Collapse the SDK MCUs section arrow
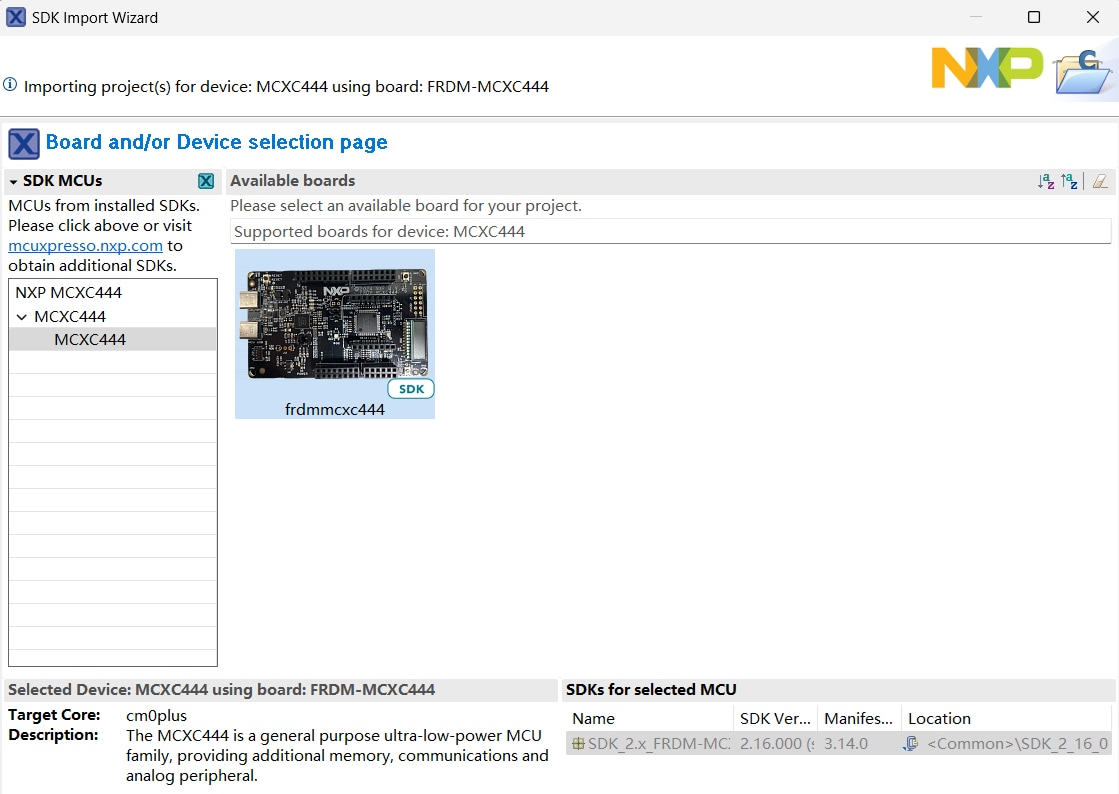This screenshot has height=794, width=1119. point(14,182)
